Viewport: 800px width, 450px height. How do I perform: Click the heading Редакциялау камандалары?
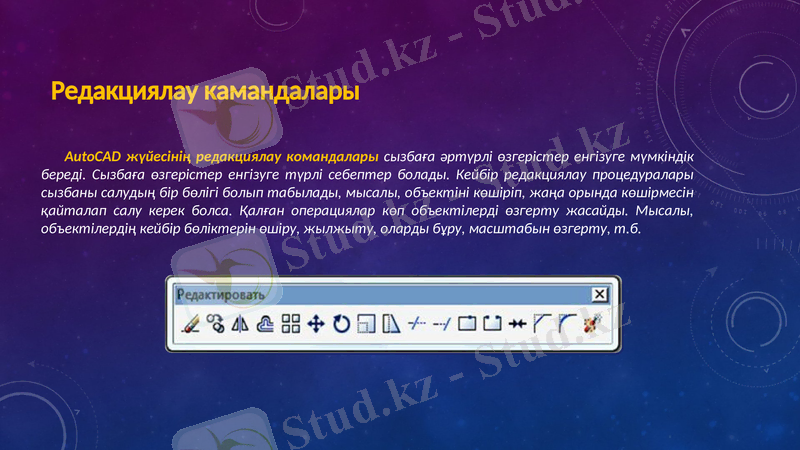tap(205, 92)
